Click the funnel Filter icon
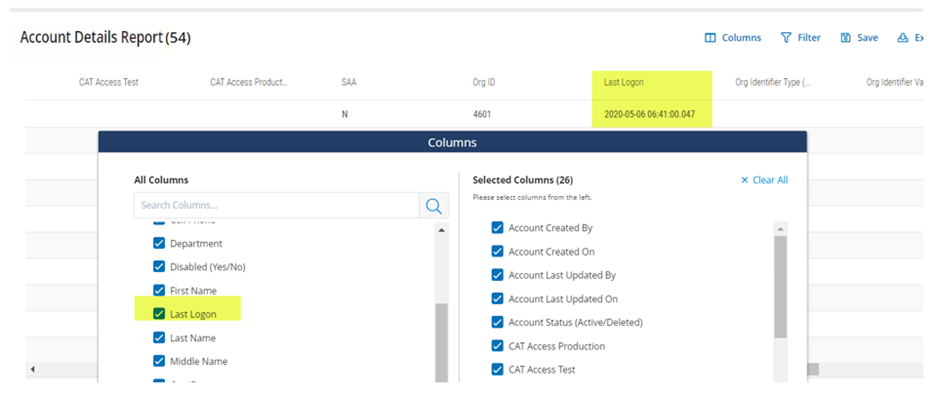The image size is (936, 396). pos(786,38)
